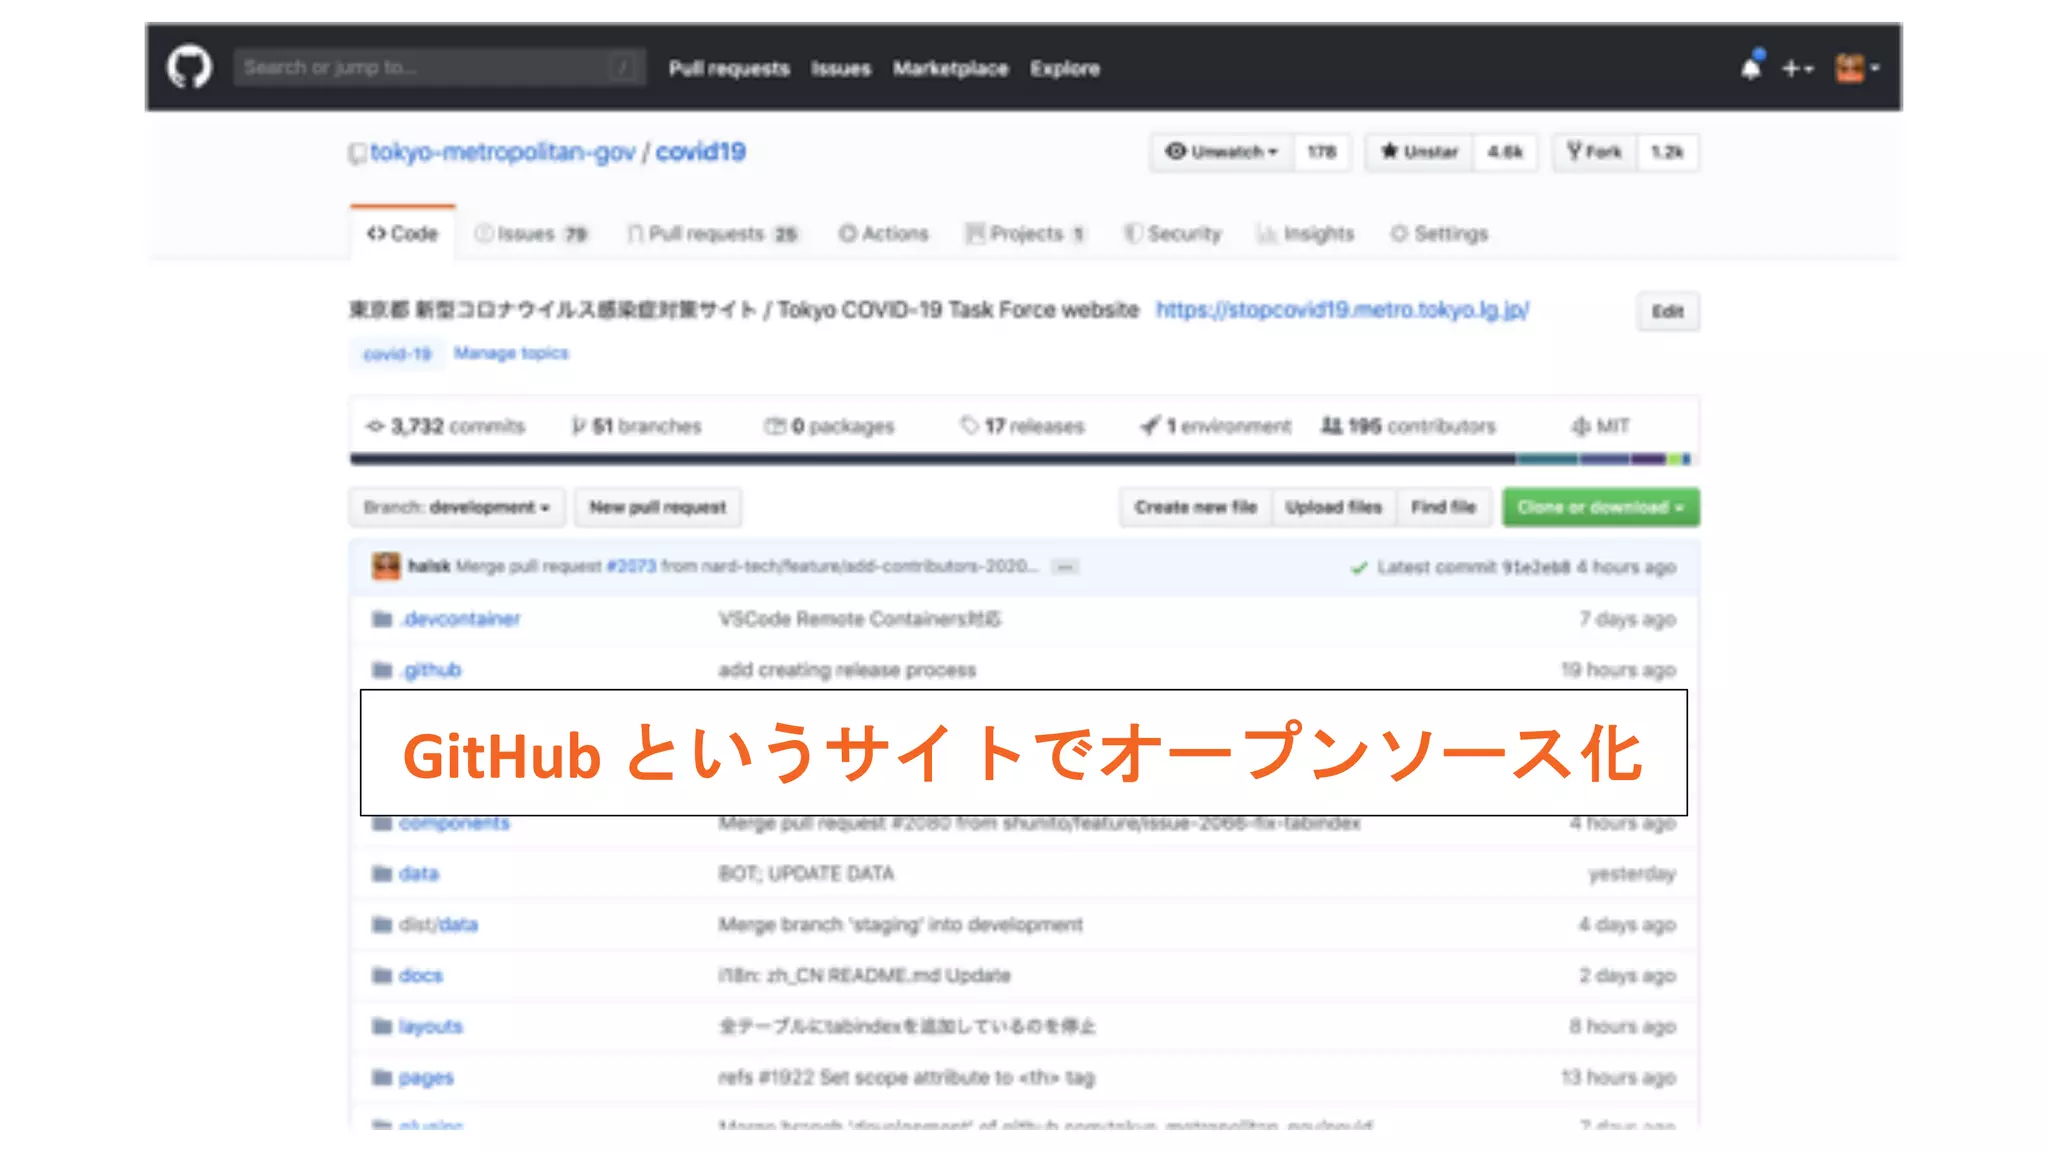Click New pull request

[657, 507]
